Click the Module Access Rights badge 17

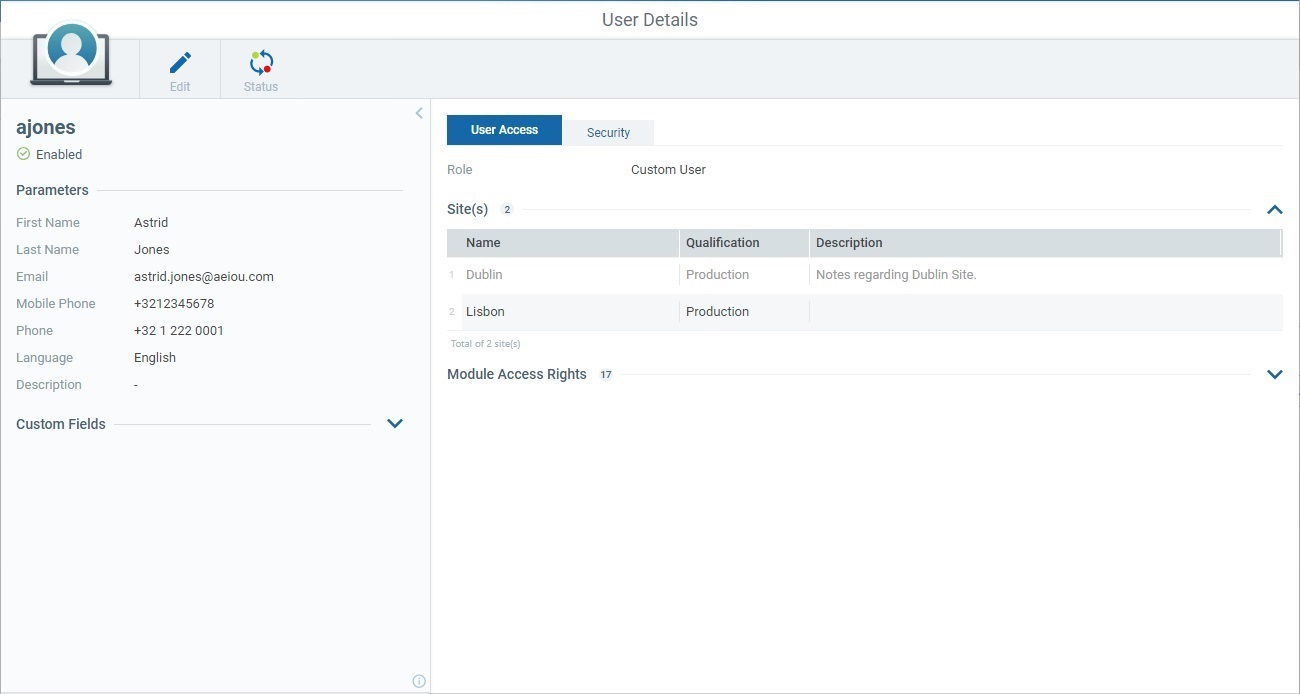pos(605,375)
